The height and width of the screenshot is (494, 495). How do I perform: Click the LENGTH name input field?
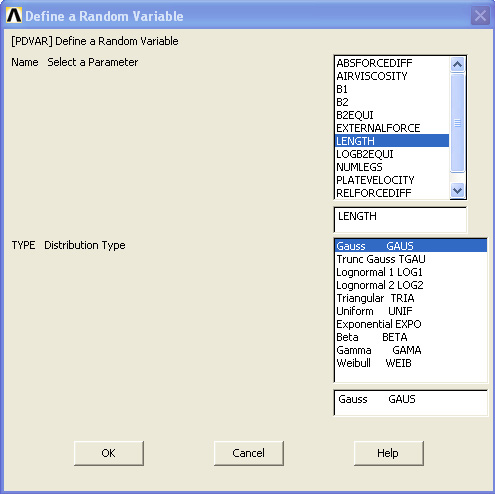[400, 220]
